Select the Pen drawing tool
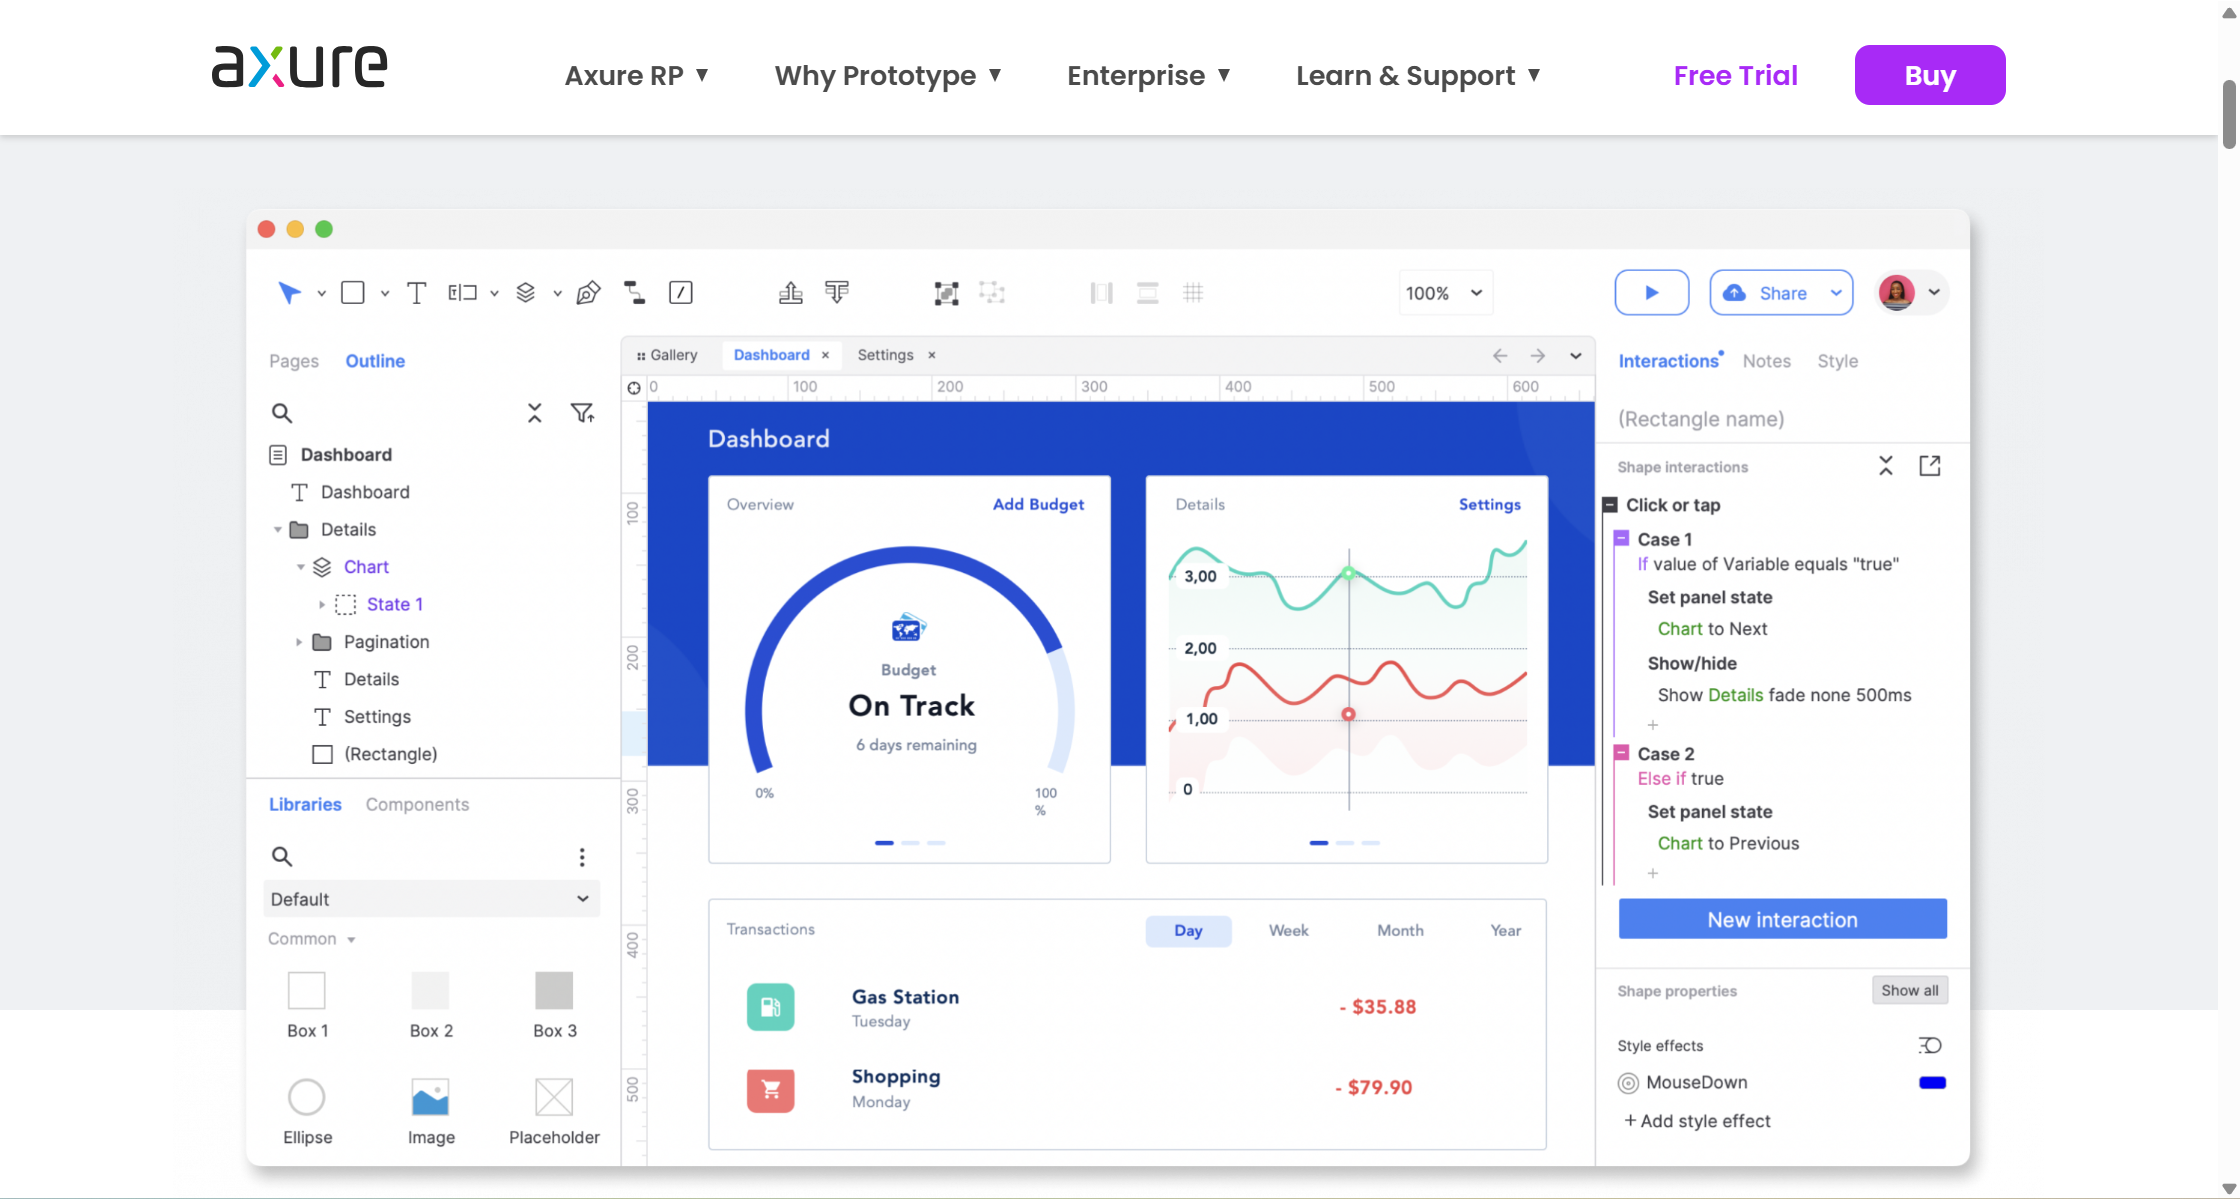Screen dimensions: 2240x1199 588,292
